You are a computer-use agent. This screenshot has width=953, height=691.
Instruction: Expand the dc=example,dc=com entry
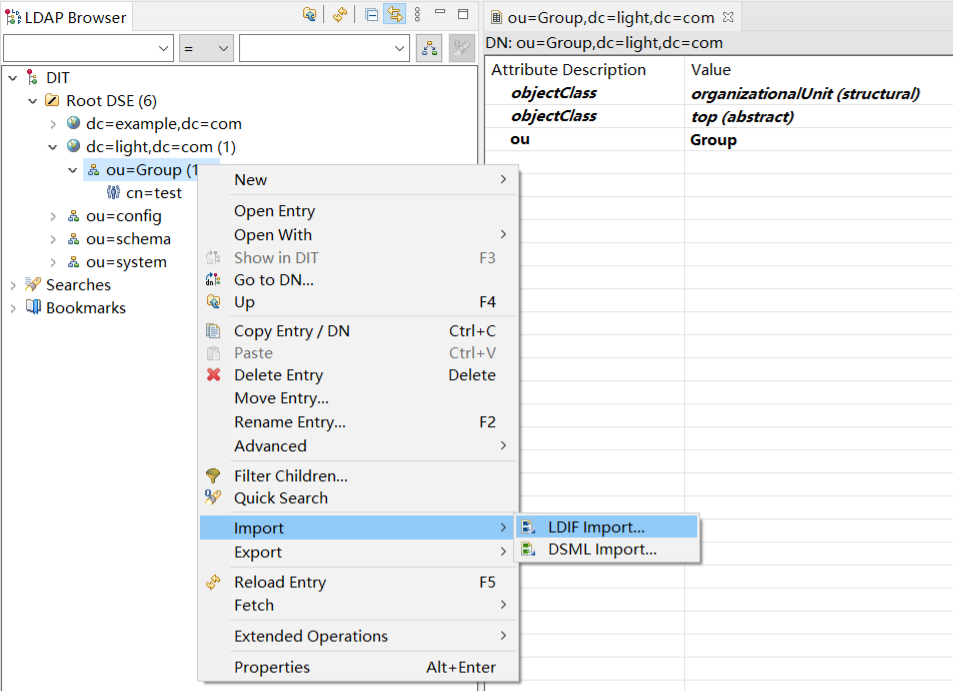pyautogui.click(x=53, y=124)
